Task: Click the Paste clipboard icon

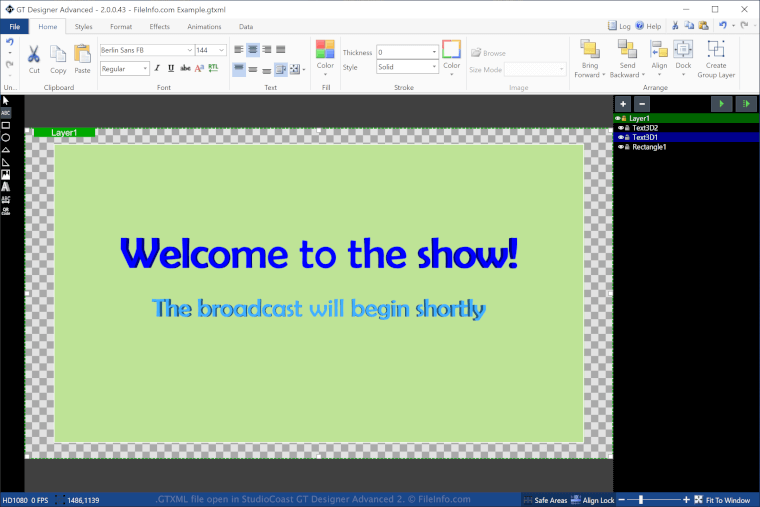Action: (82, 54)
